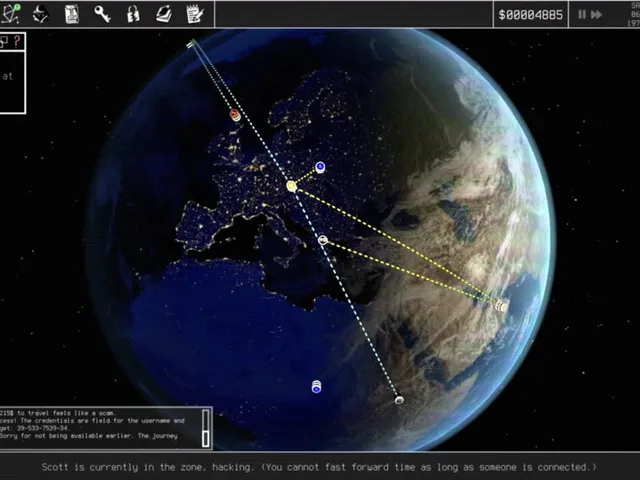
Task: Select the grey node near the Balkans
Action: 322,240
